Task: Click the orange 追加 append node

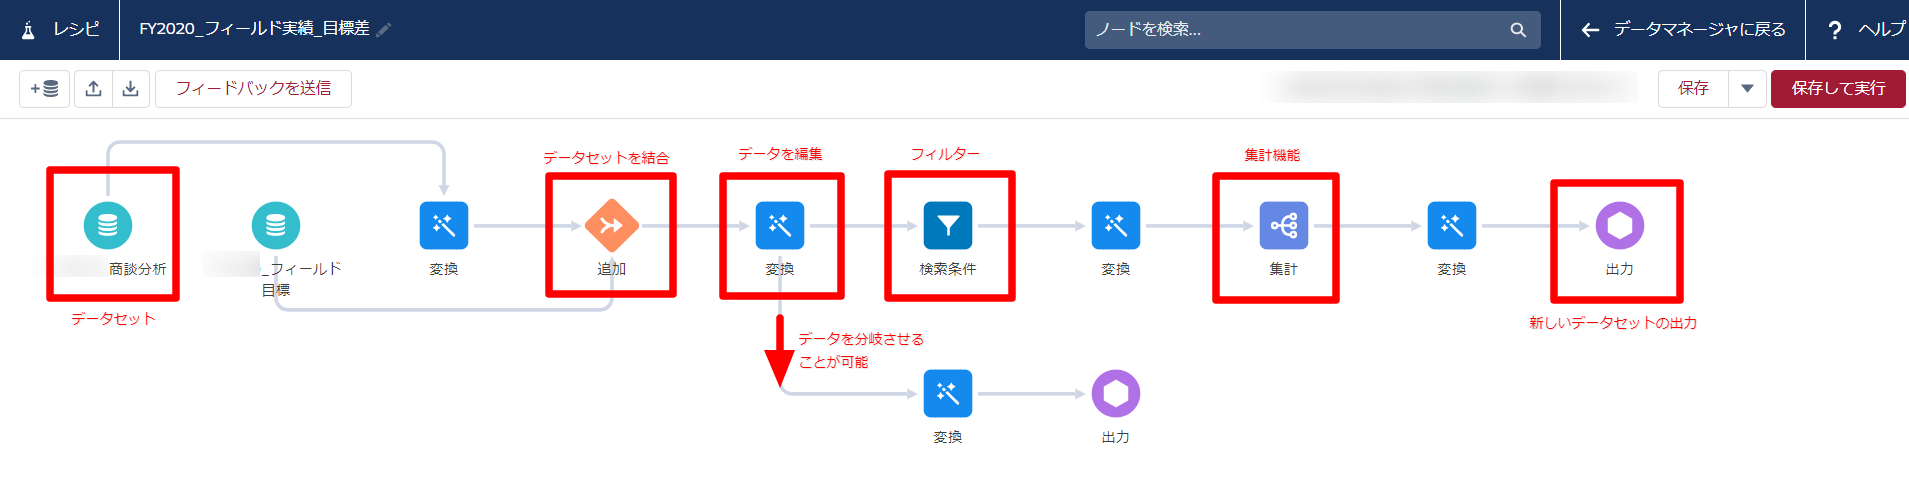Action: pyautogui.click(x=611, y=226)
